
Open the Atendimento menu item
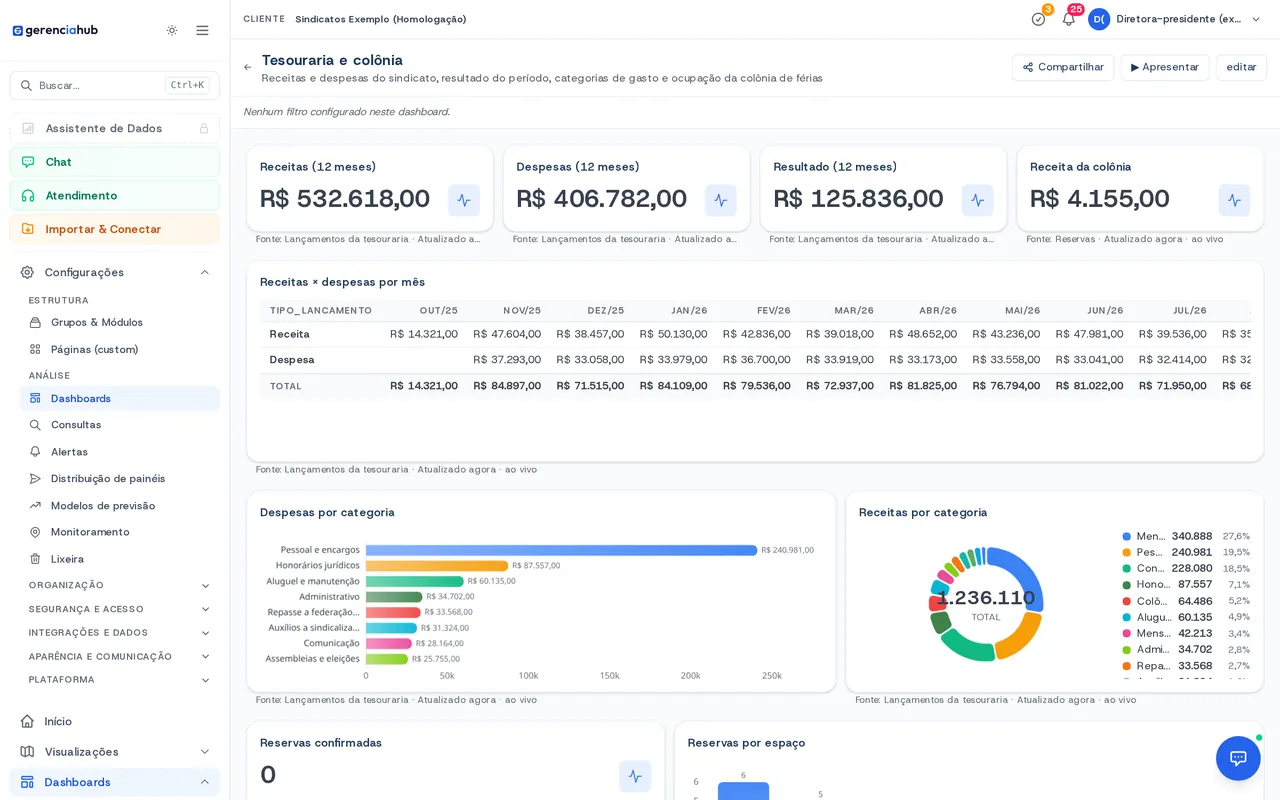tap(115, 195)
